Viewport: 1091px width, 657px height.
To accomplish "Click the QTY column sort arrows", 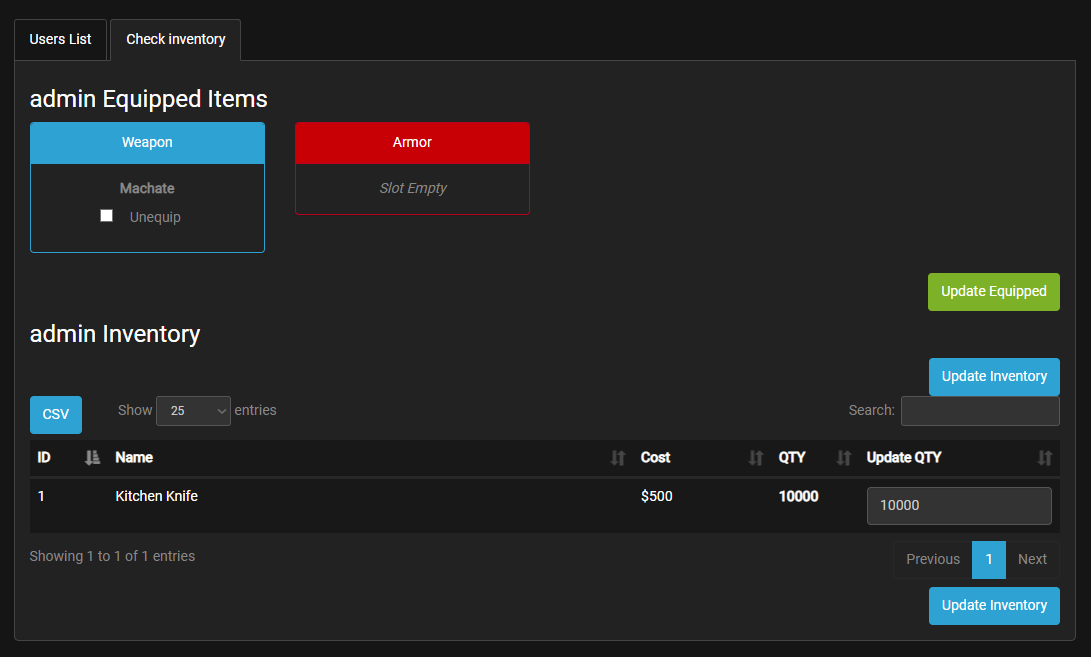I will click(x=843, y=458).
